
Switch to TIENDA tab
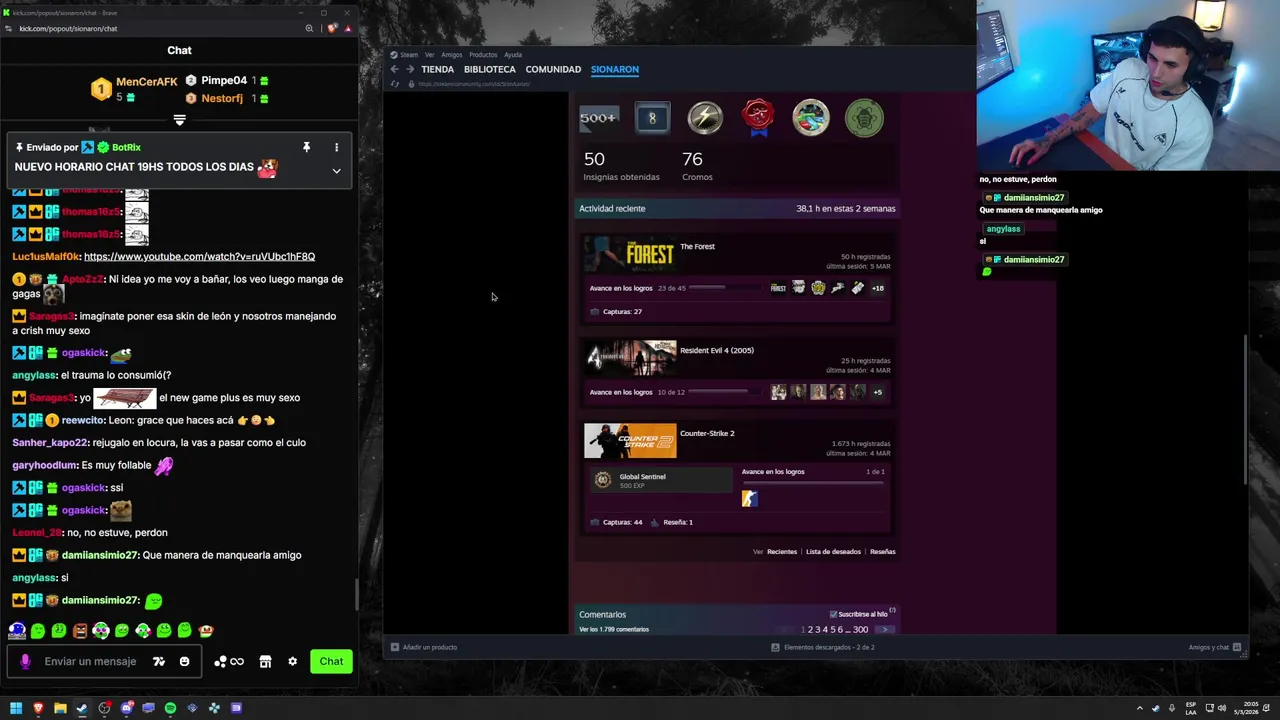click(438, 69)
